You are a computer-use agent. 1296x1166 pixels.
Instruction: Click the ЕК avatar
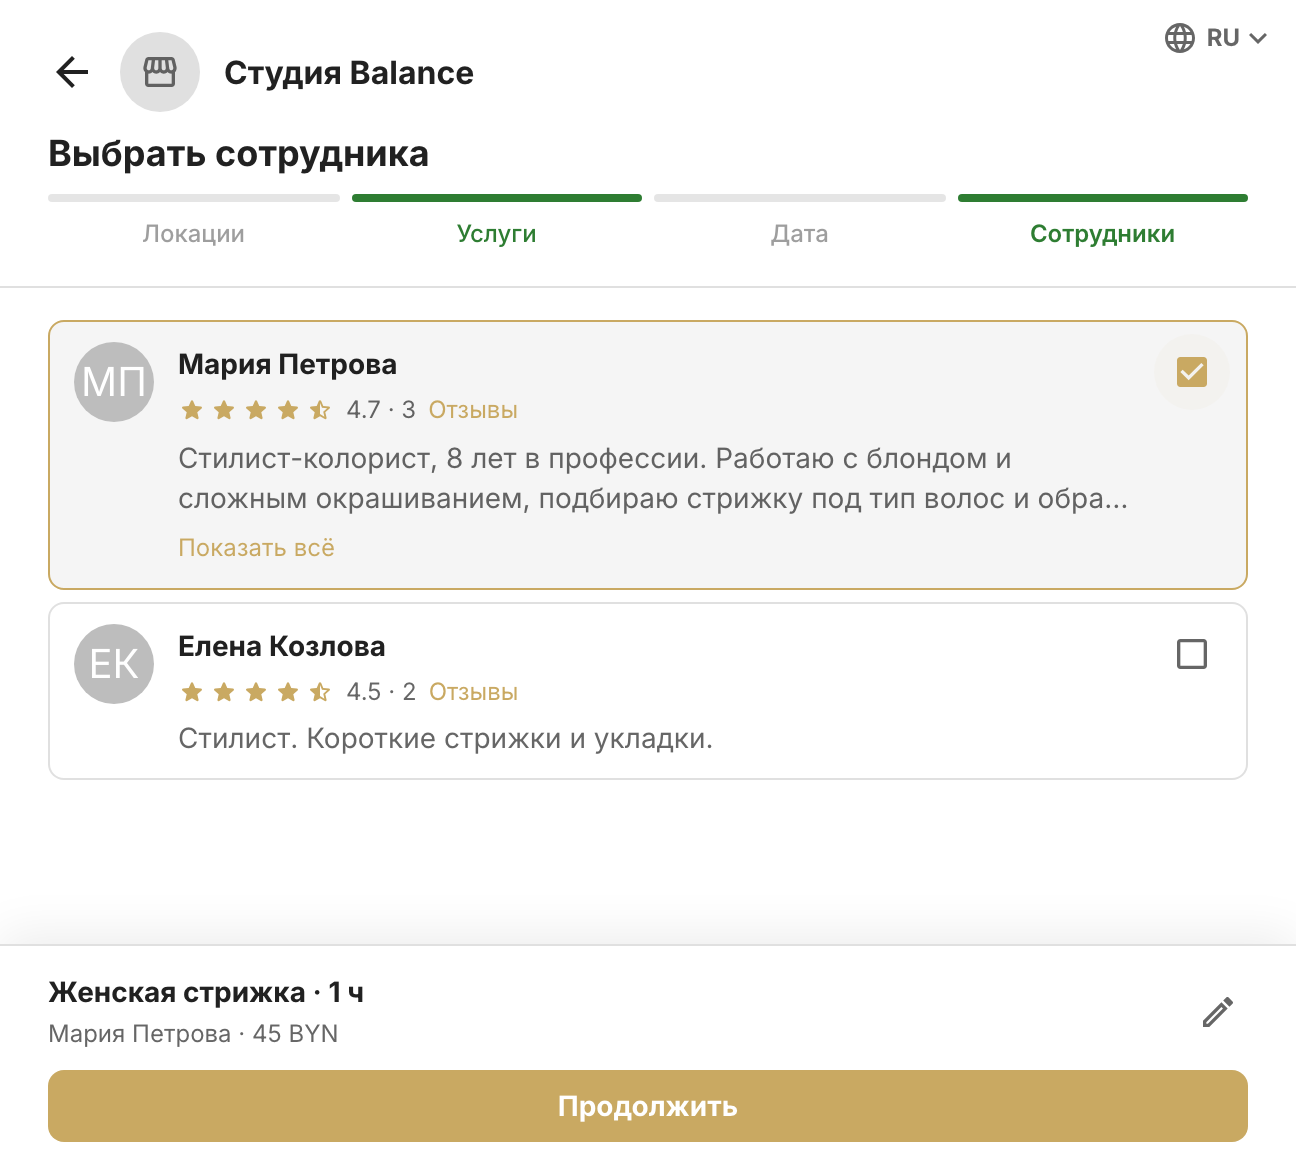click(x=114, y=664)
